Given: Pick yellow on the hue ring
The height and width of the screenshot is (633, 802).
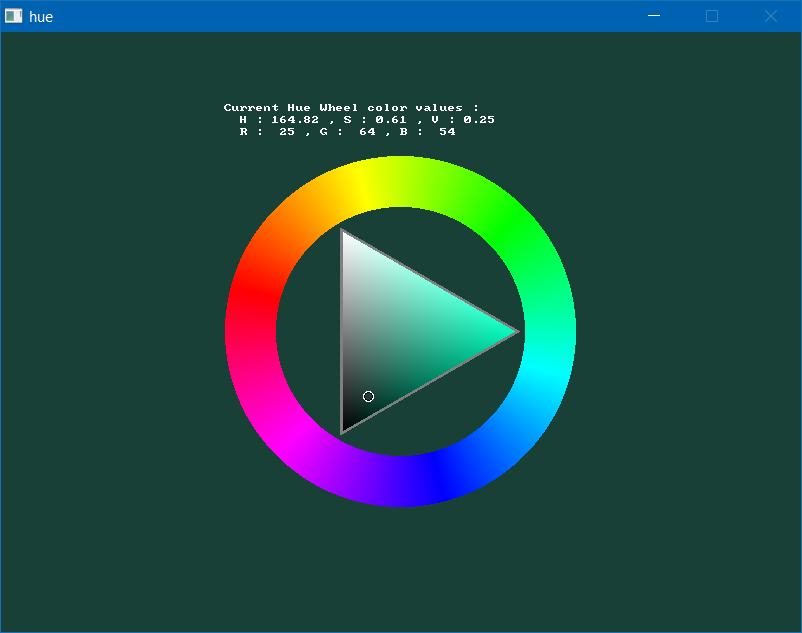Looking at the screenshot, I should (362, 186).
